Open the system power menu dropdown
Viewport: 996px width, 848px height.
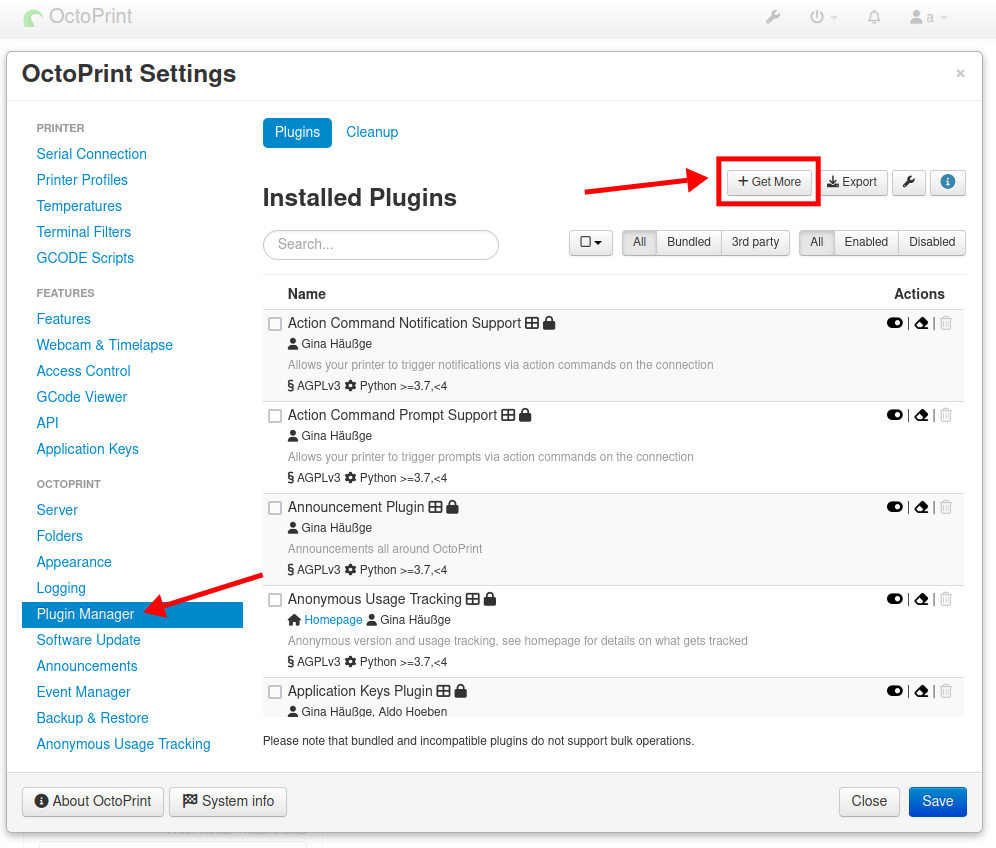click(x=823, y=17)
